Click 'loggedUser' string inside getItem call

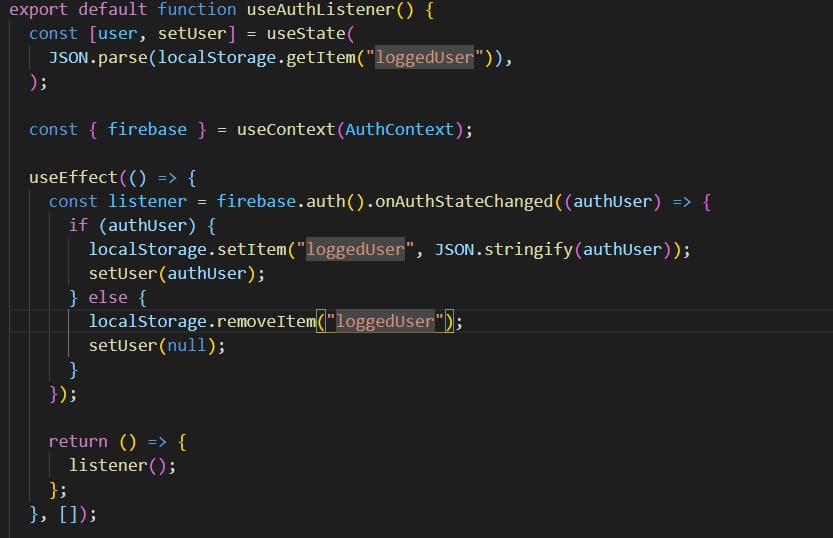(x=424, y=57)
